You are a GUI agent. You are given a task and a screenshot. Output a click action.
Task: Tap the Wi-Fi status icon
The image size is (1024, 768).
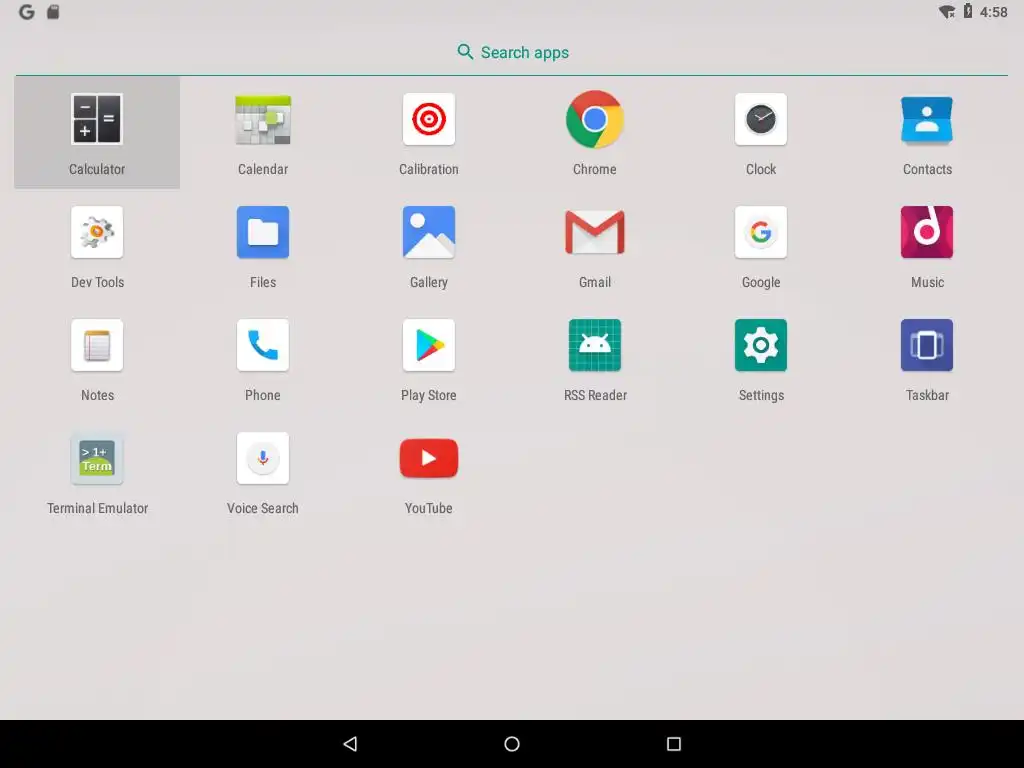[x=947, y=12]
